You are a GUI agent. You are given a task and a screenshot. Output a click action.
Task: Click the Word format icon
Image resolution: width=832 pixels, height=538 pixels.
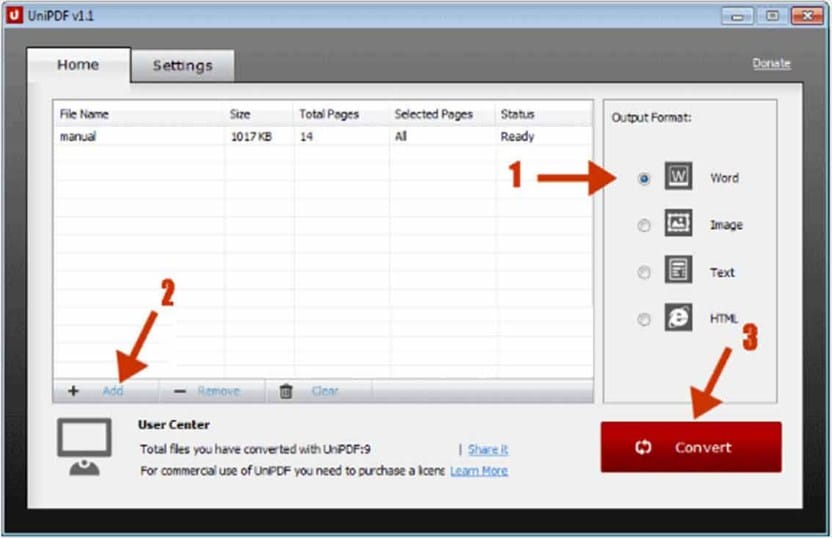coord(678,178)
